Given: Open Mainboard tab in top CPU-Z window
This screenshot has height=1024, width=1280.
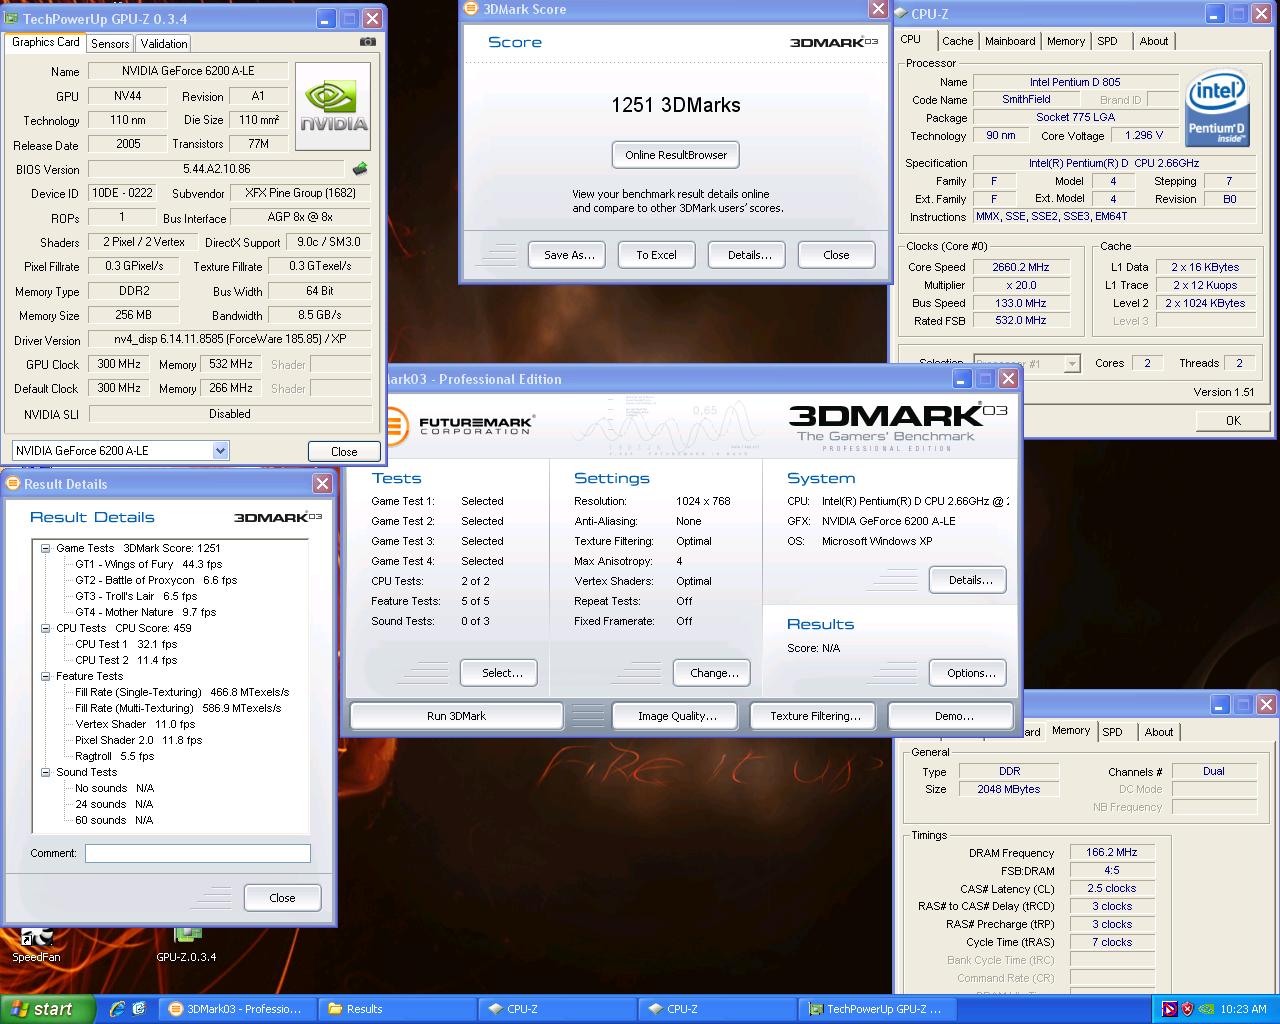Looking at the screenshot, I should (x=1010, y=41).
